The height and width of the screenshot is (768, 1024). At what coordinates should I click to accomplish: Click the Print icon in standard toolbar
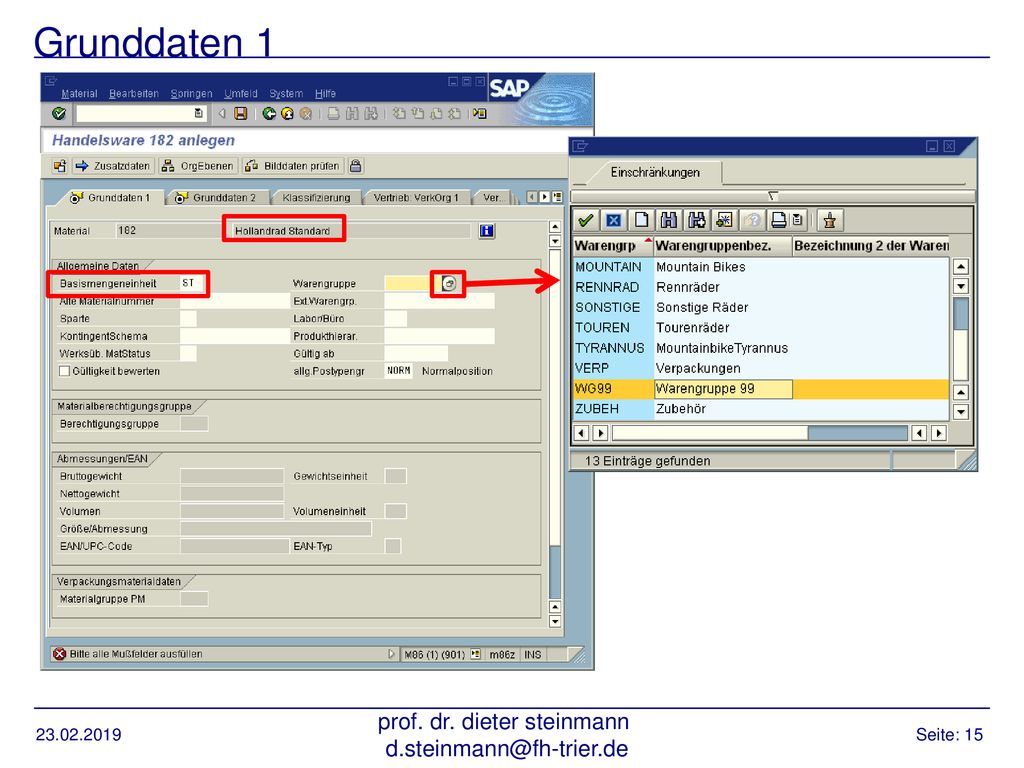pos(333,114)
